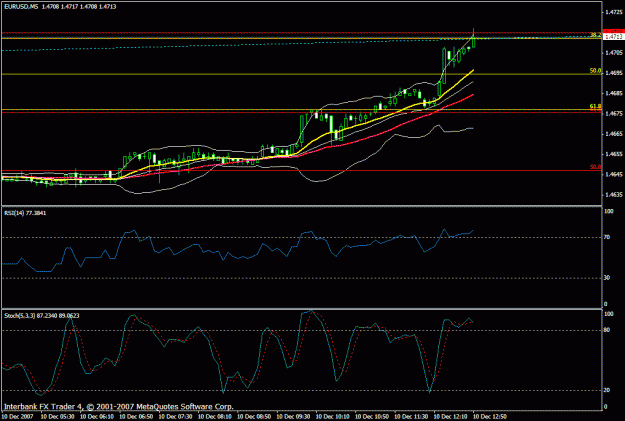Click the 10 Dec 10:10 time label
Viewport: 625px width, 421px height.
[x=333, y=417]
